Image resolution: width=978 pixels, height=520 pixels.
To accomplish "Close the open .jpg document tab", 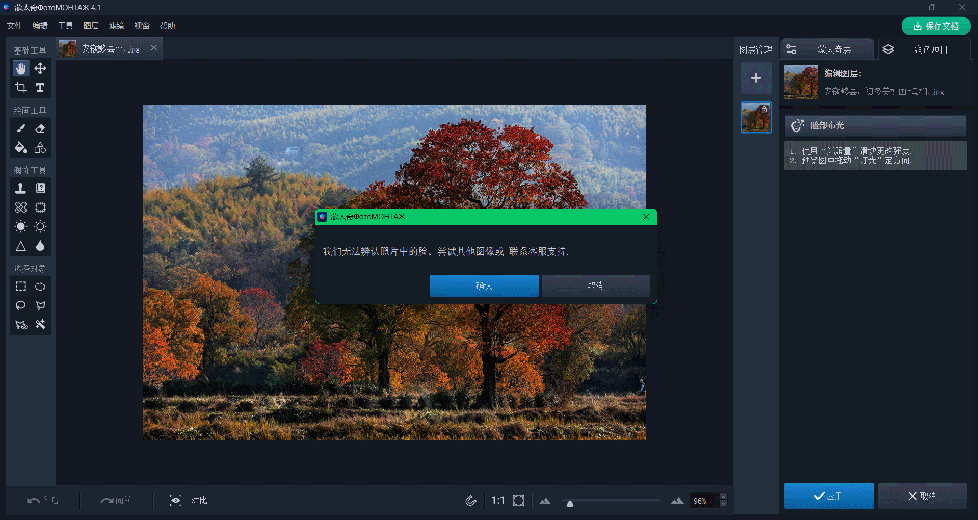I will (153, 47).
